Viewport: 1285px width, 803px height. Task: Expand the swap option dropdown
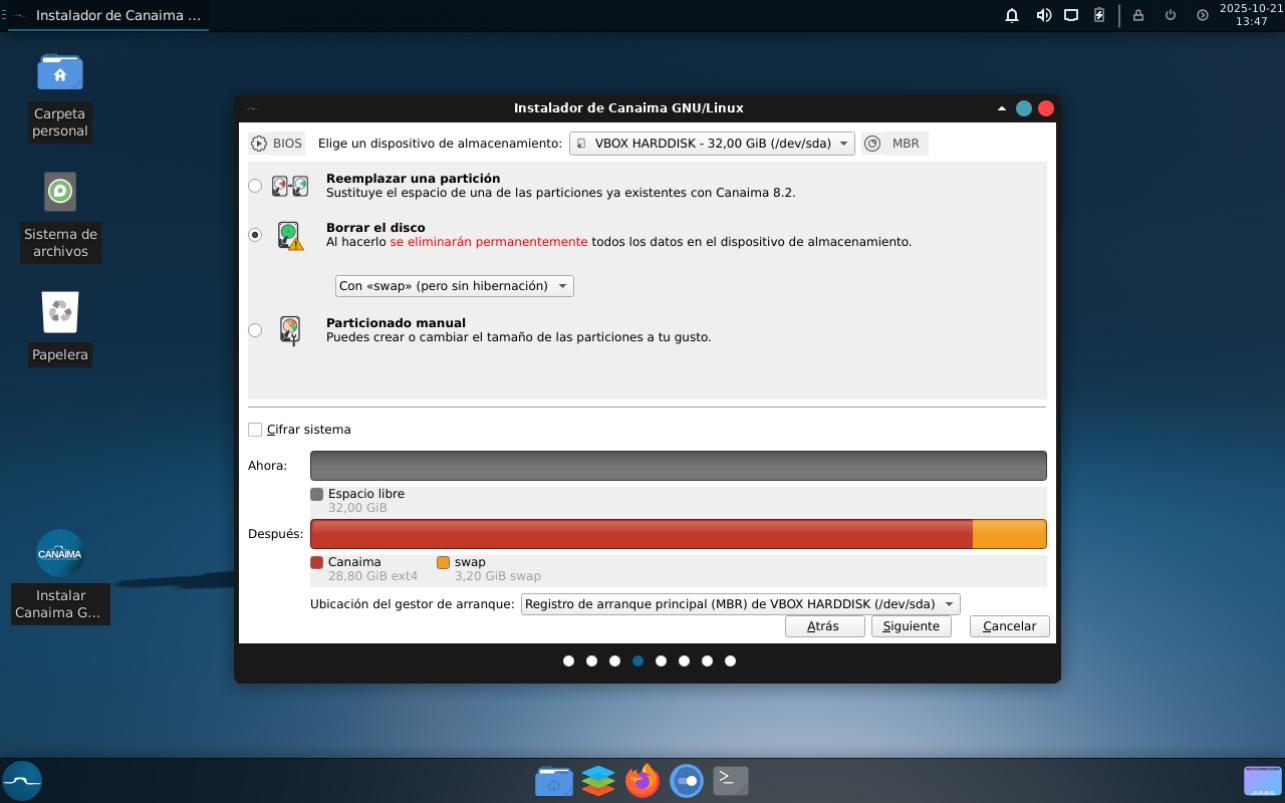pos(454,286)
